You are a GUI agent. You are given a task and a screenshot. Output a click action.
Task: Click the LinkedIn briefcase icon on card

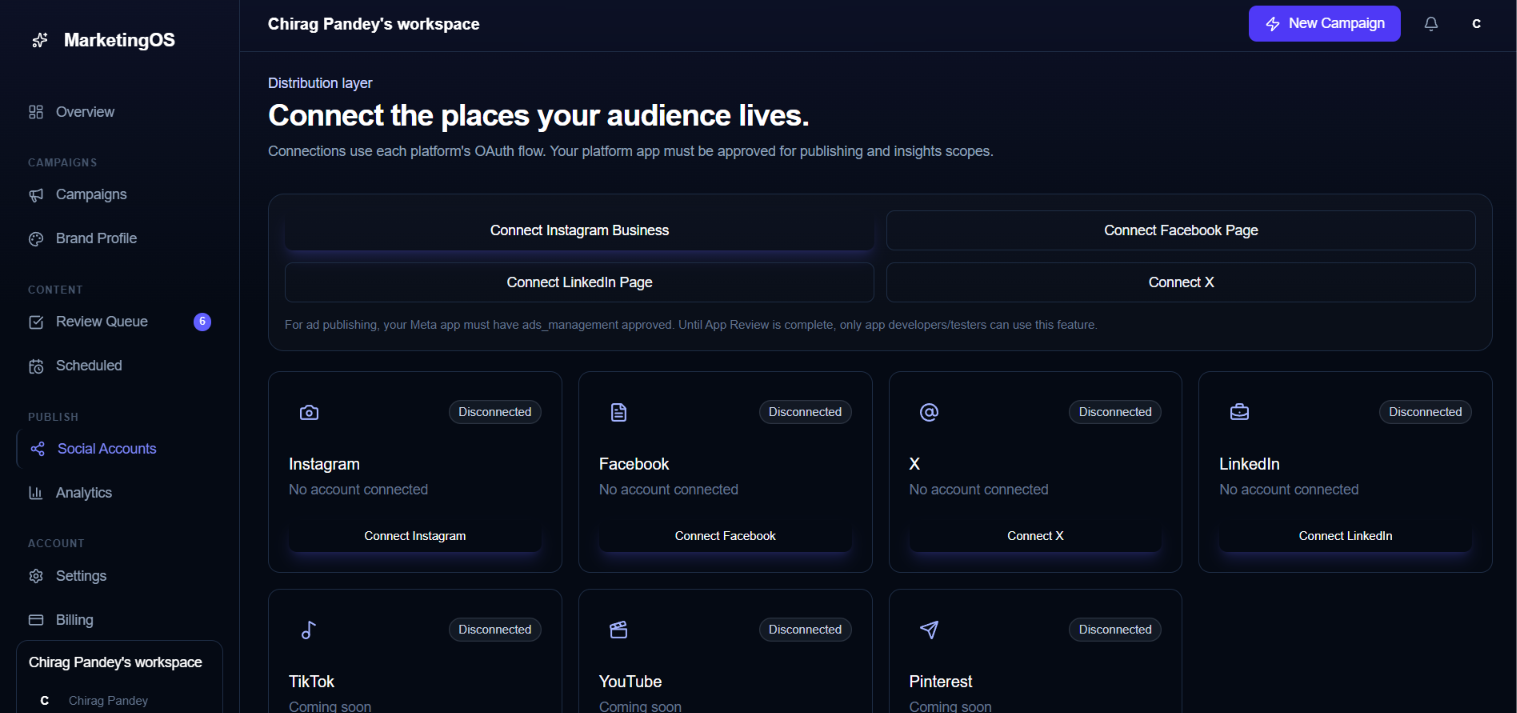[x=1239, y=412]
